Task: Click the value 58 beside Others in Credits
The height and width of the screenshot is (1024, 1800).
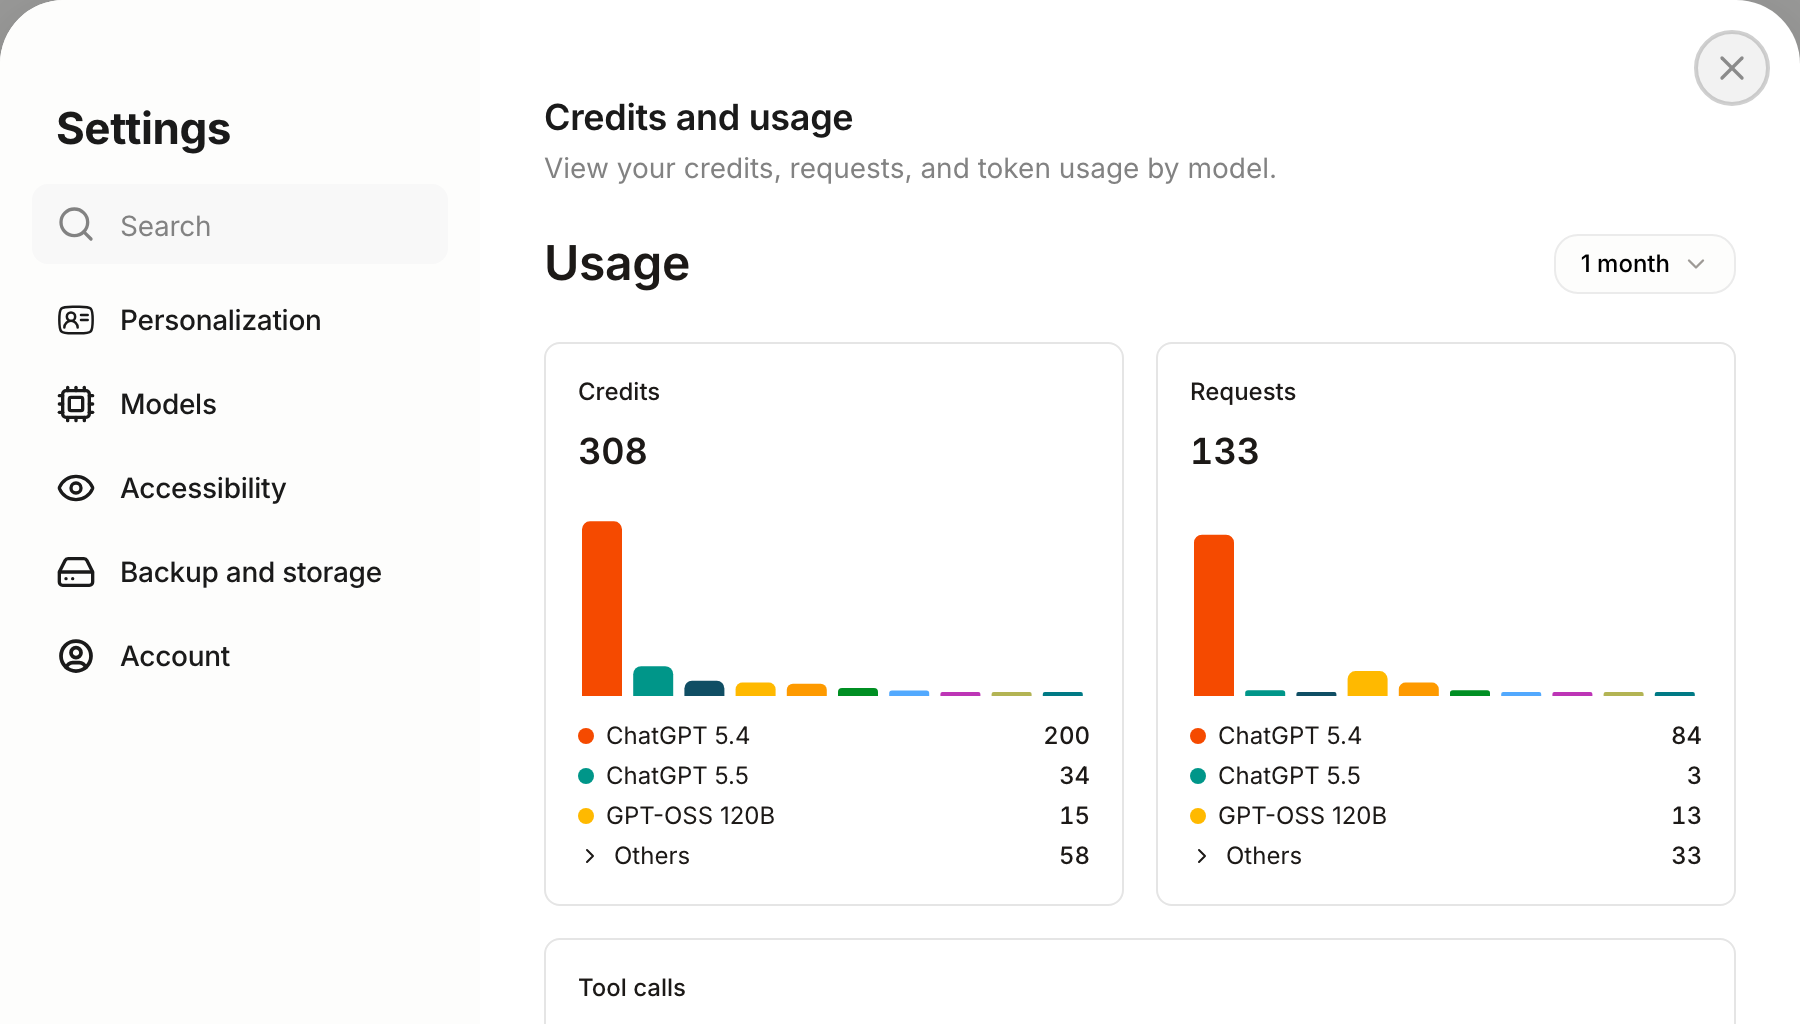Action: click(x=1074, y=856)
